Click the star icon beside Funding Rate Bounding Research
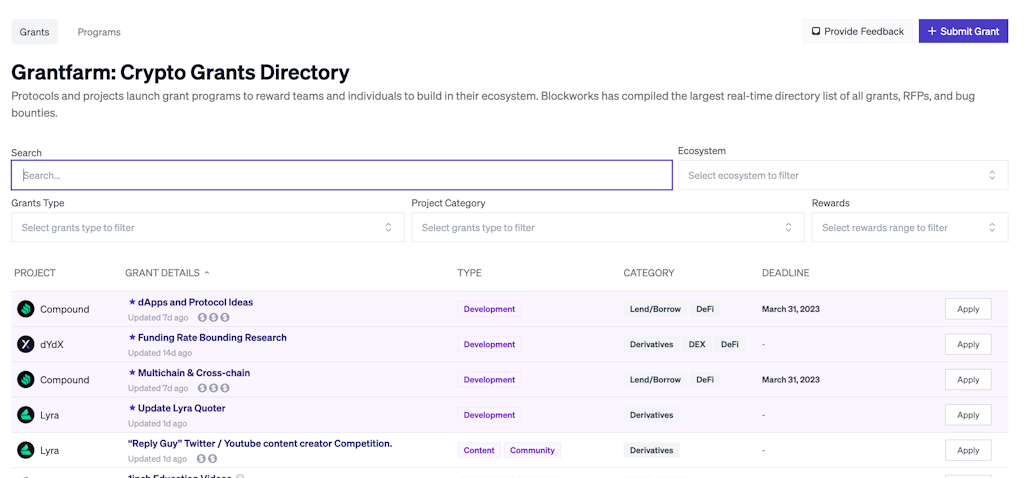1024x478 pixels. point(132,338)
